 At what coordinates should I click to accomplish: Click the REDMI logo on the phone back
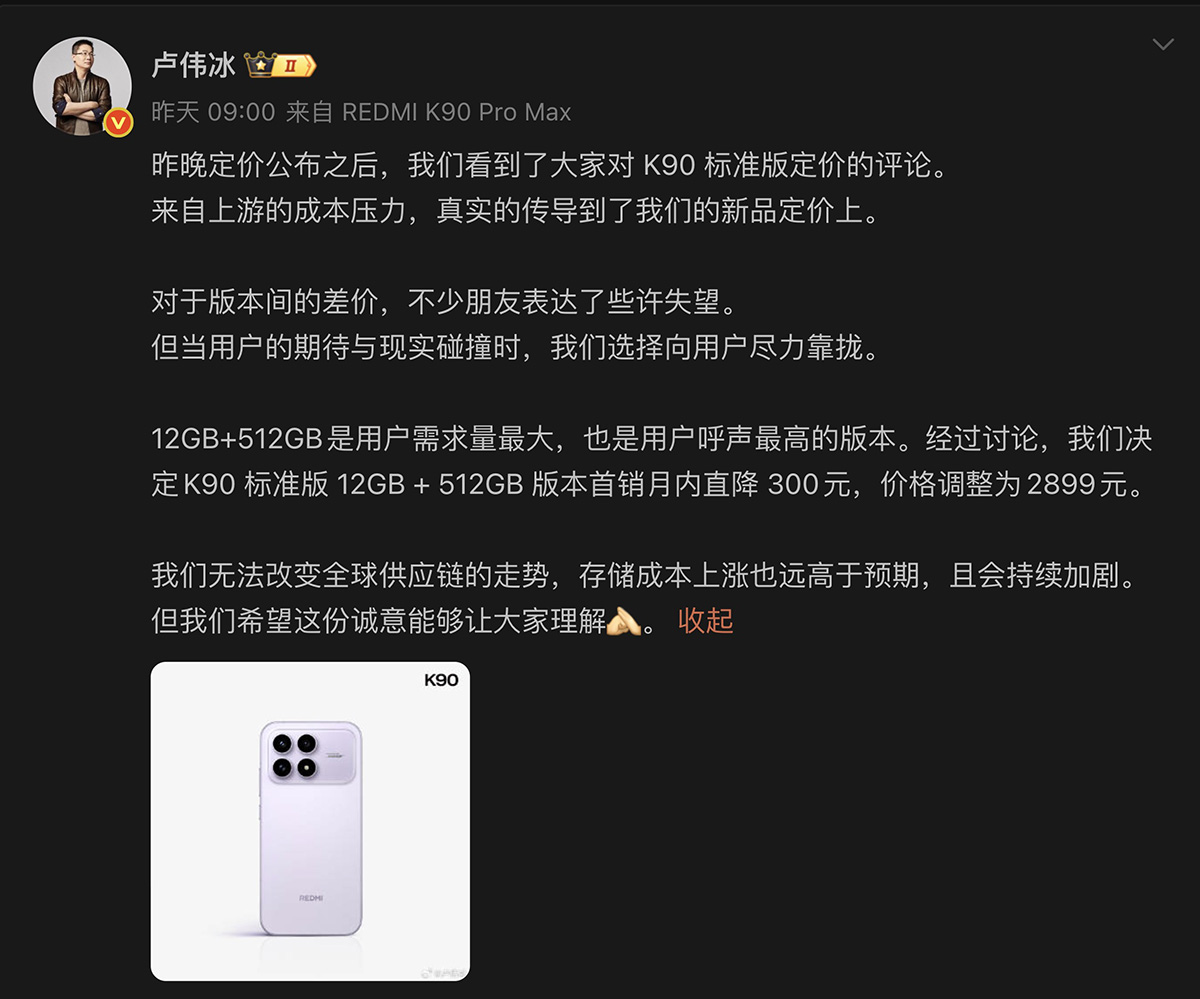[311, 897]
